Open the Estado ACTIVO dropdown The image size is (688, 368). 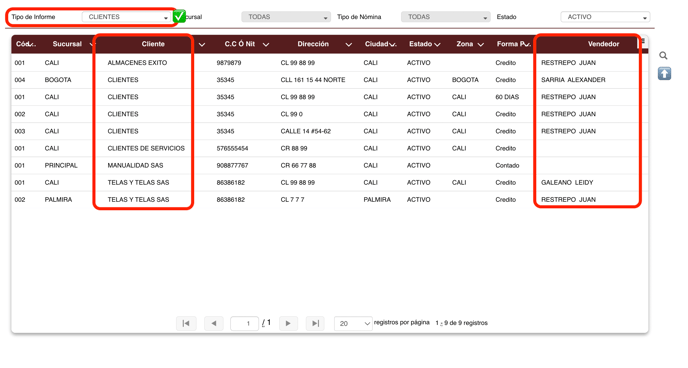pos(605,17)
